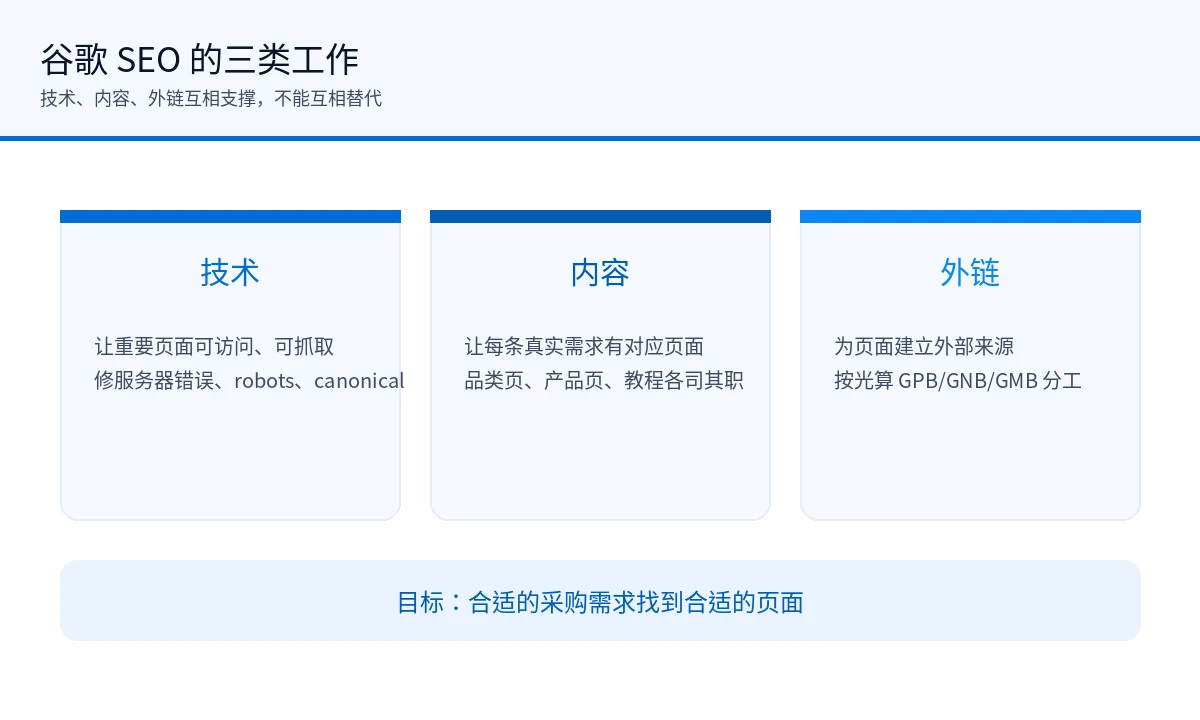Select the line 品类页、产品页、教程各司其职
1200x720 pixels.
604,381
